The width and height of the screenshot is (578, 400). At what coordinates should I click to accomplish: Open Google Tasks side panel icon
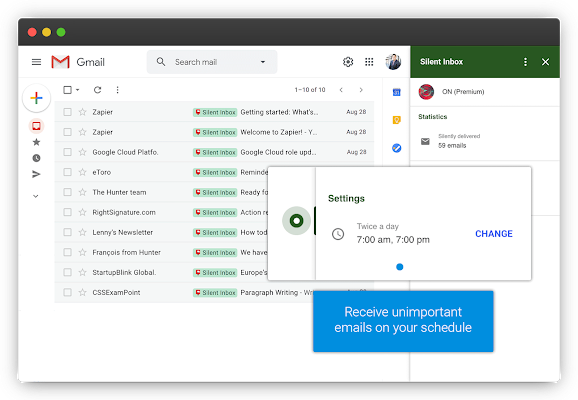[396, 148]
